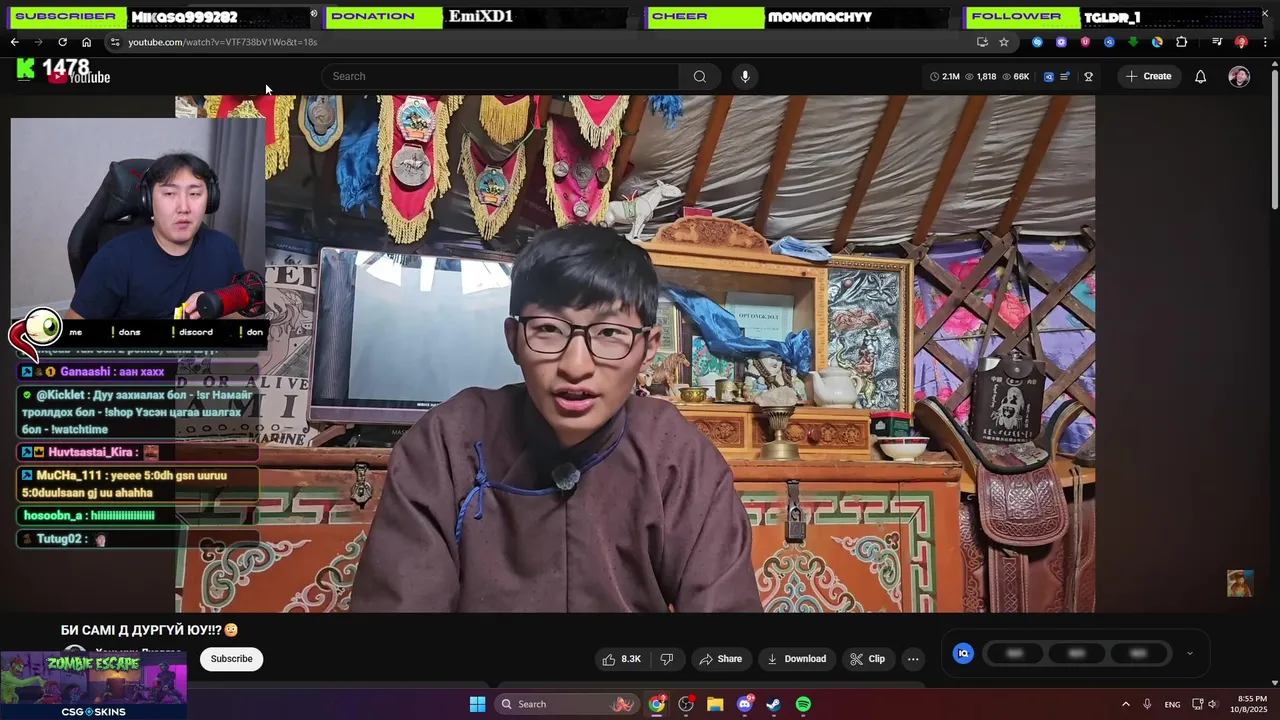Open the vidIQ list icon in stats bar
1280x720 pixels.
click(1065, 76)
